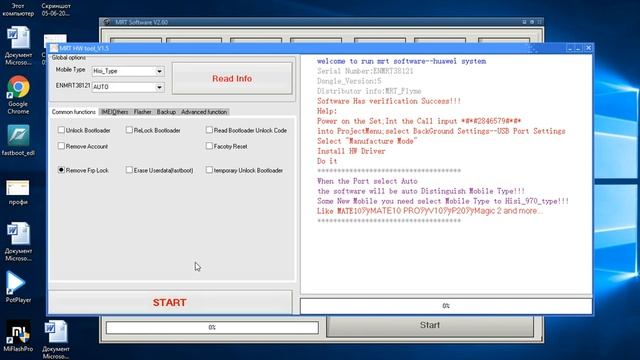Open the port AUTO dropdown
This screenshot has height=360, width=640.
click(x=160, y=87)
